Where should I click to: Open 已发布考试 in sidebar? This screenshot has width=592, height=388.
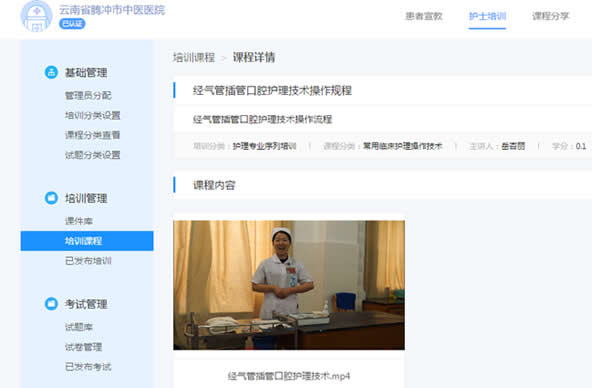[88, 366]
